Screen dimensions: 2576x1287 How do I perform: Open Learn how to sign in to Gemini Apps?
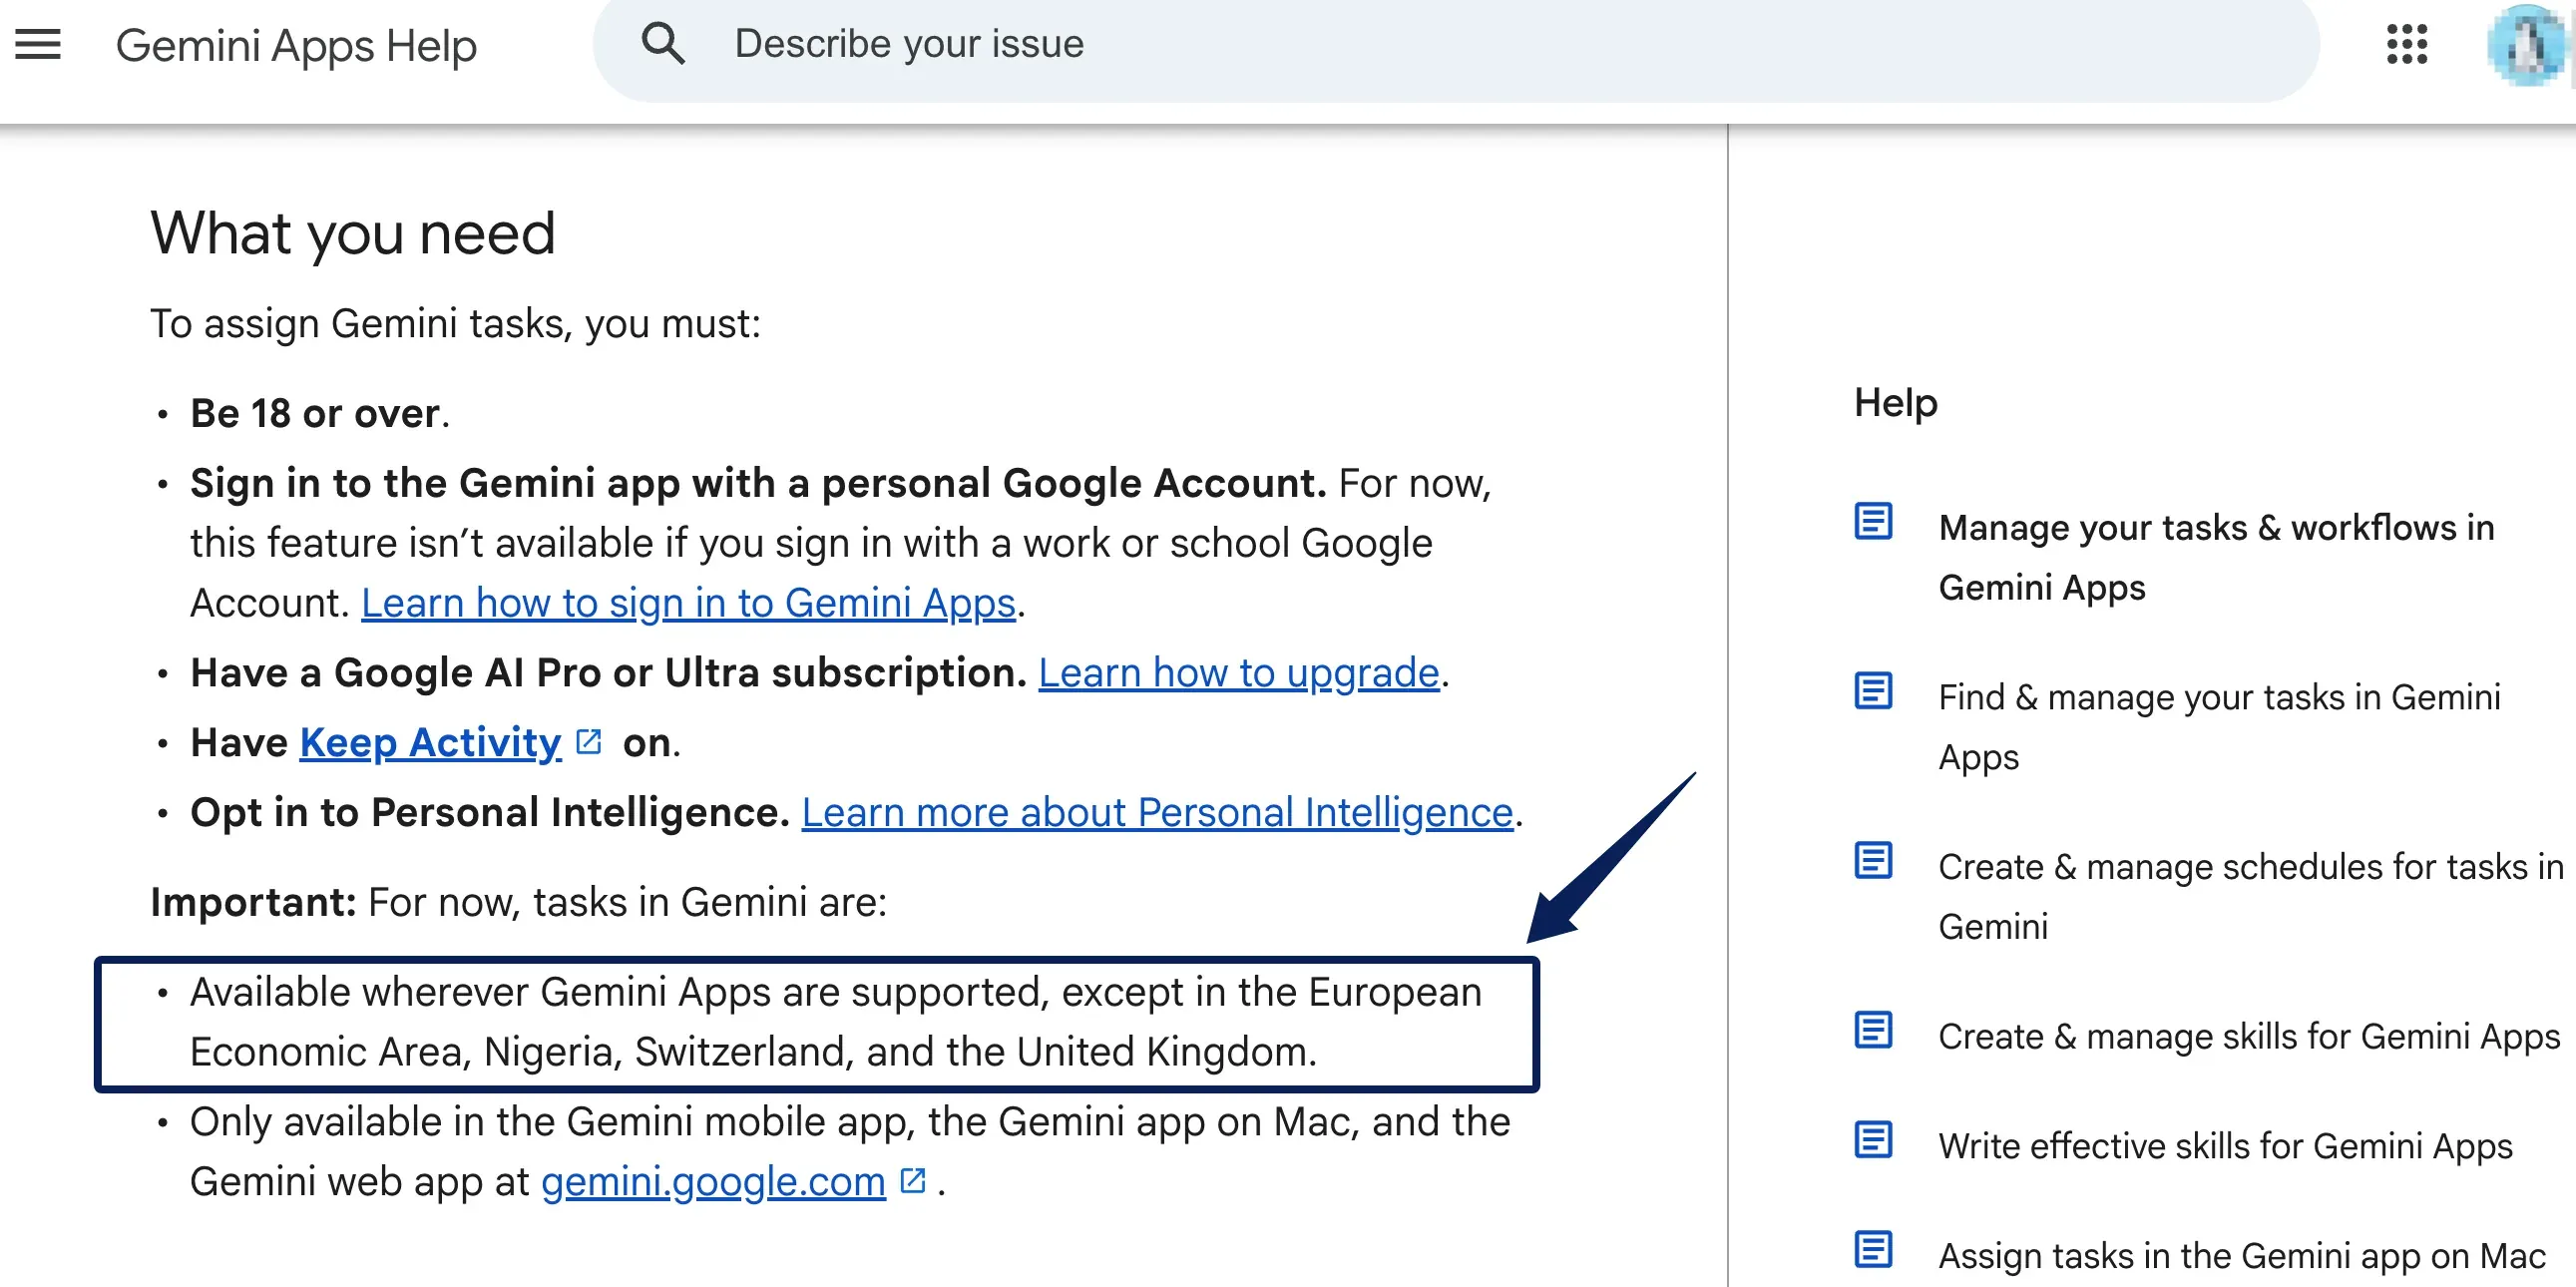(x=688, y=603)
